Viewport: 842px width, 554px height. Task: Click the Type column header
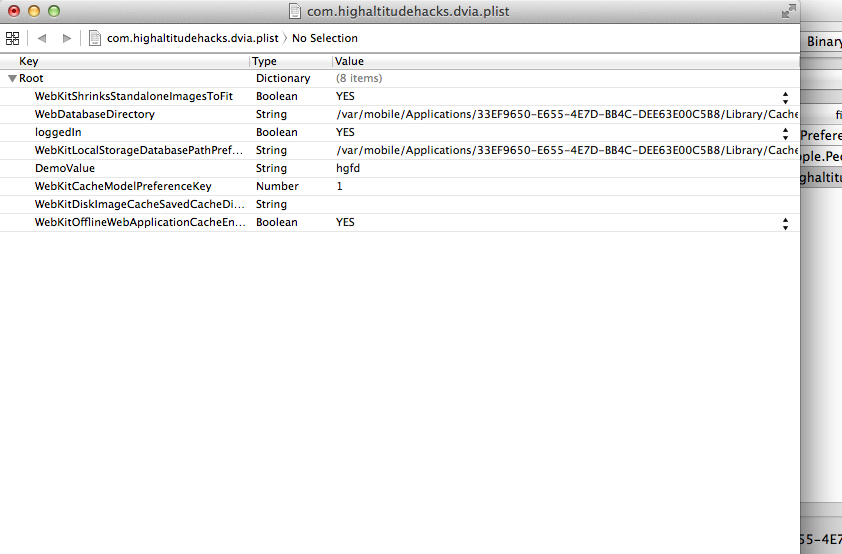(264, 61)
